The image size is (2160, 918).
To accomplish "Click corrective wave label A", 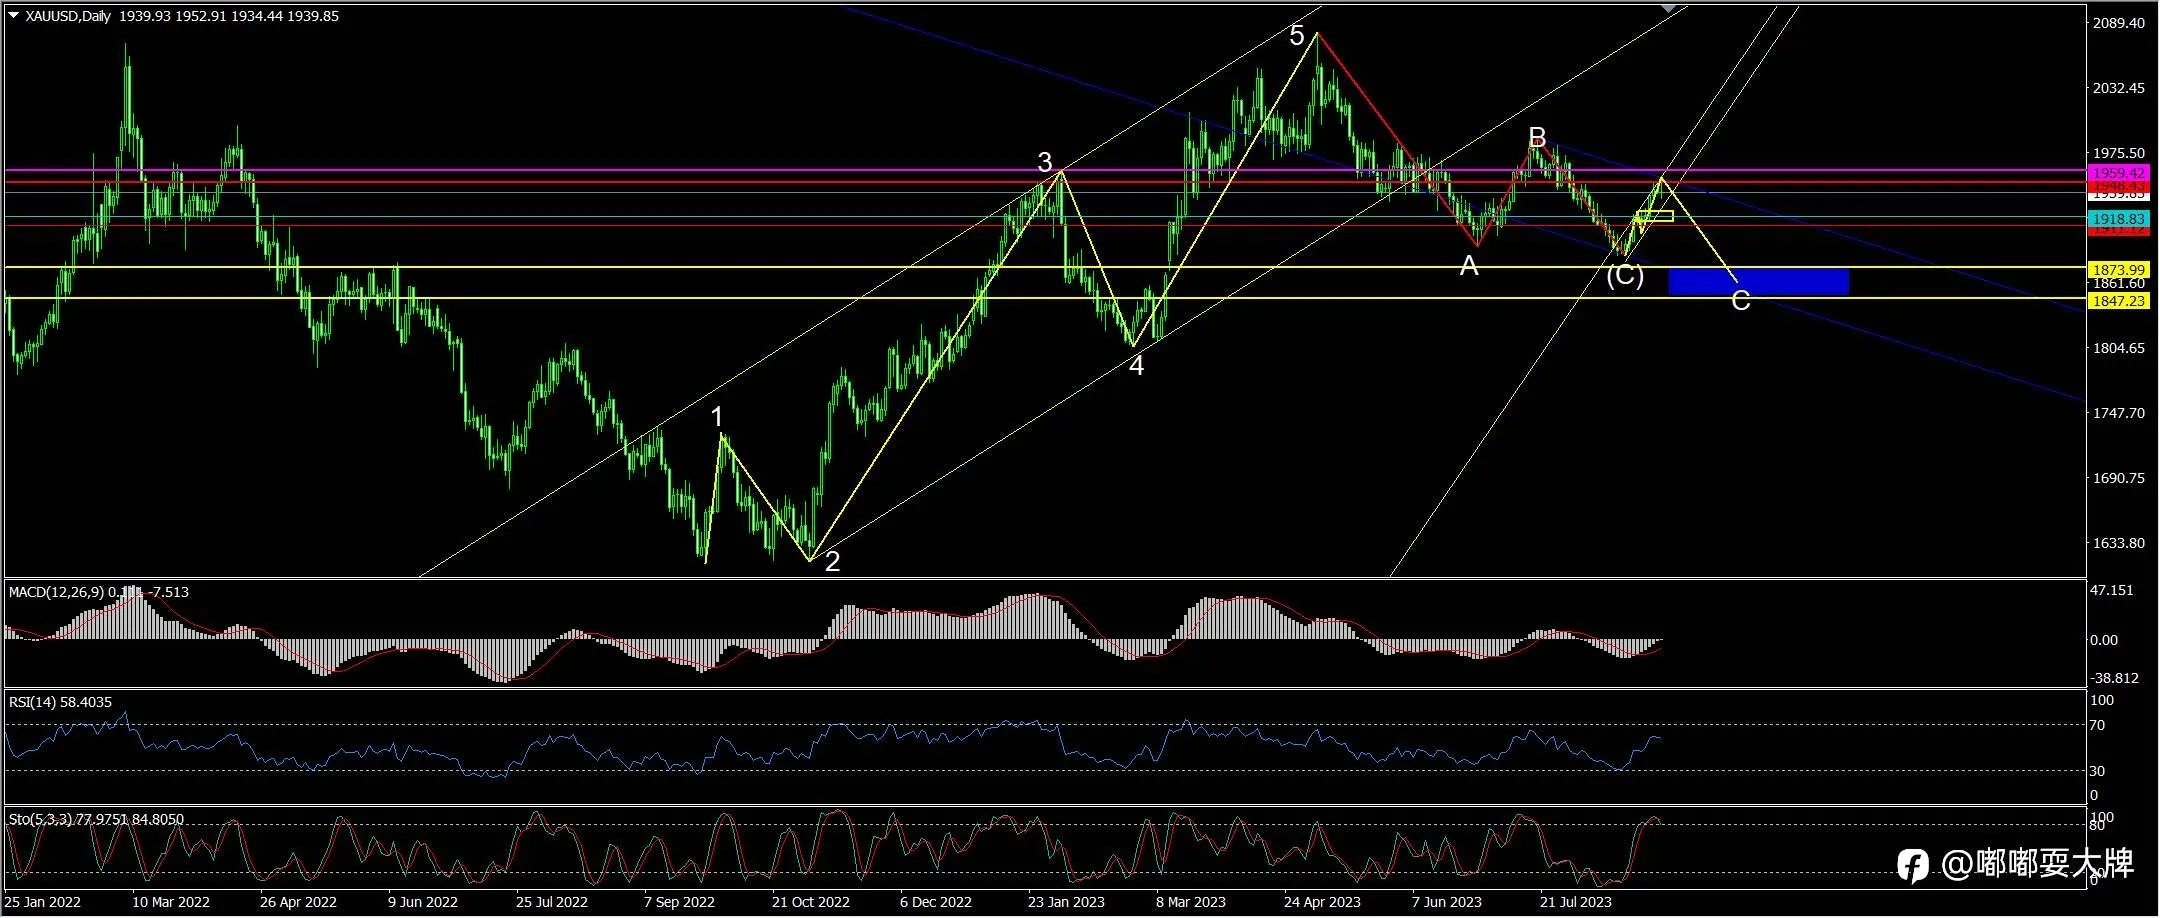I will (x=1468, y=266).
